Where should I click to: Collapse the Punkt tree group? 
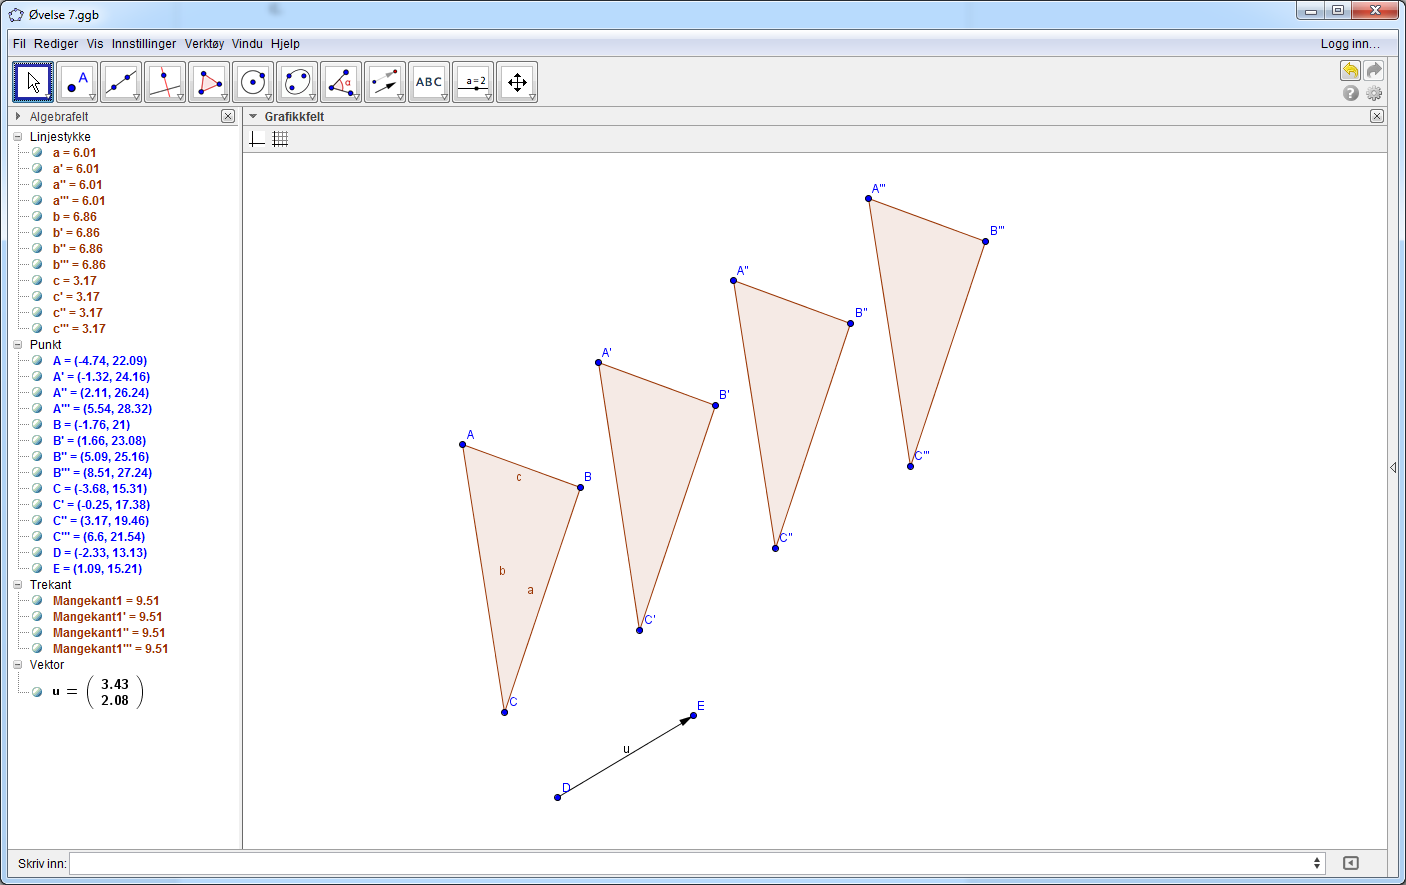[17, 345]
